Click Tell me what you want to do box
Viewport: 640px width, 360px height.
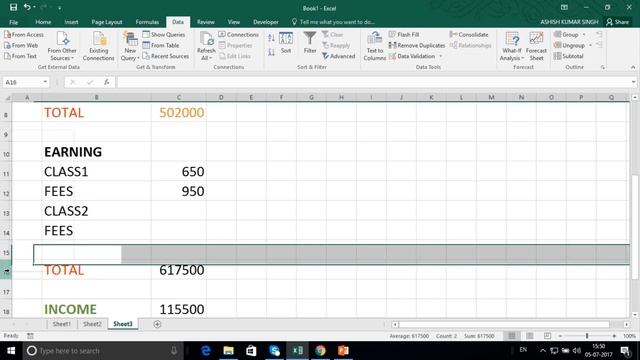click(x=333, y=22)
